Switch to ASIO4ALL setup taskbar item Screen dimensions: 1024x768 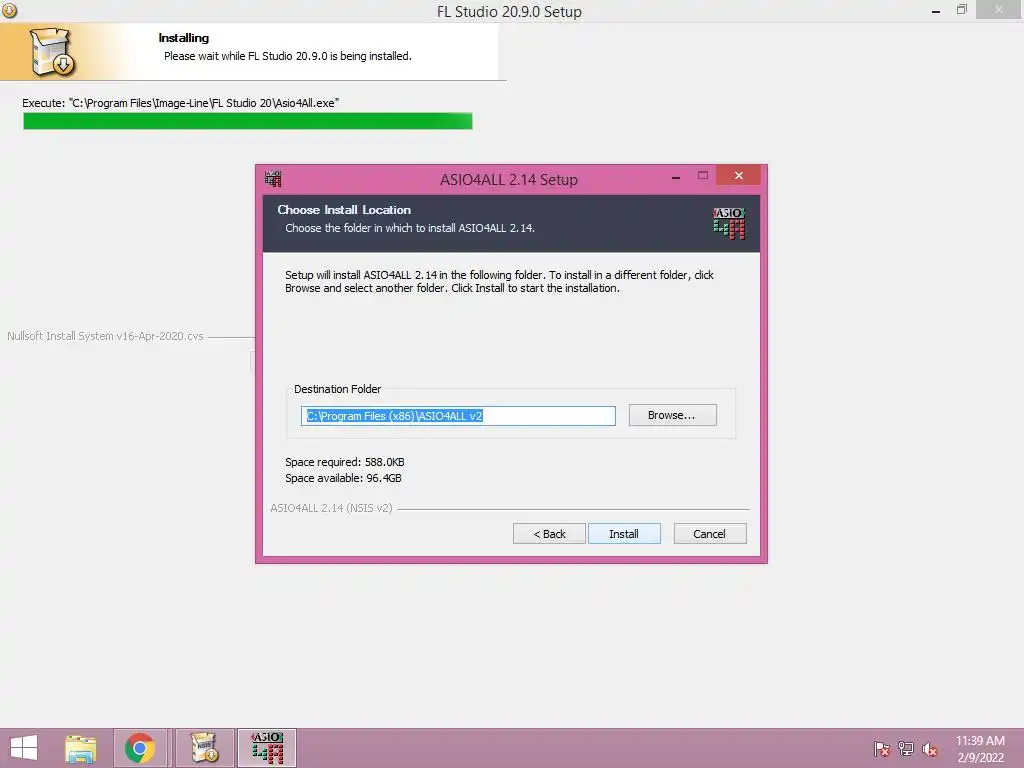(267, 748)
